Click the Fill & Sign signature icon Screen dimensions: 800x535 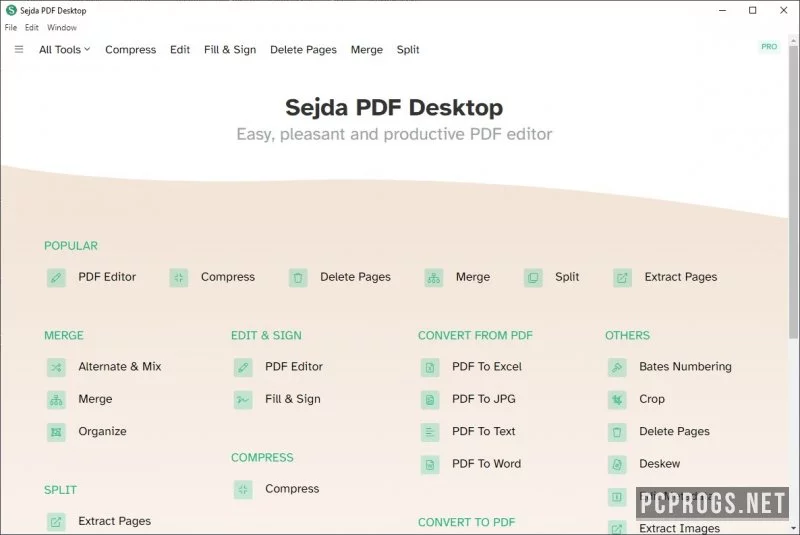click(x=243, y=400)
